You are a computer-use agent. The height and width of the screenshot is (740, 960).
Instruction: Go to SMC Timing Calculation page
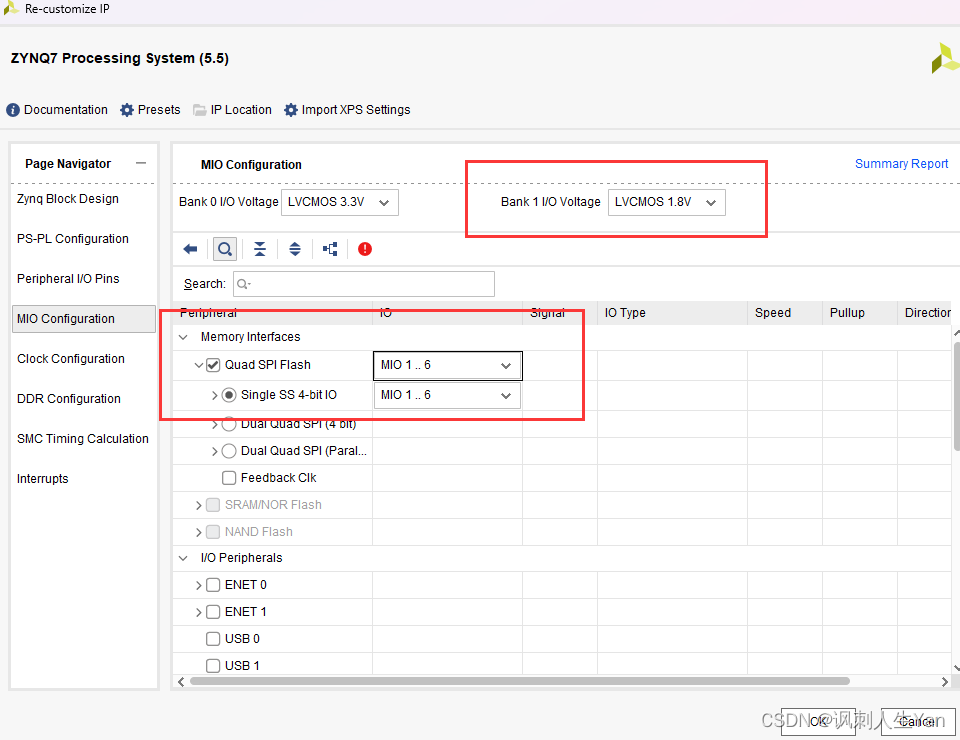83,439
